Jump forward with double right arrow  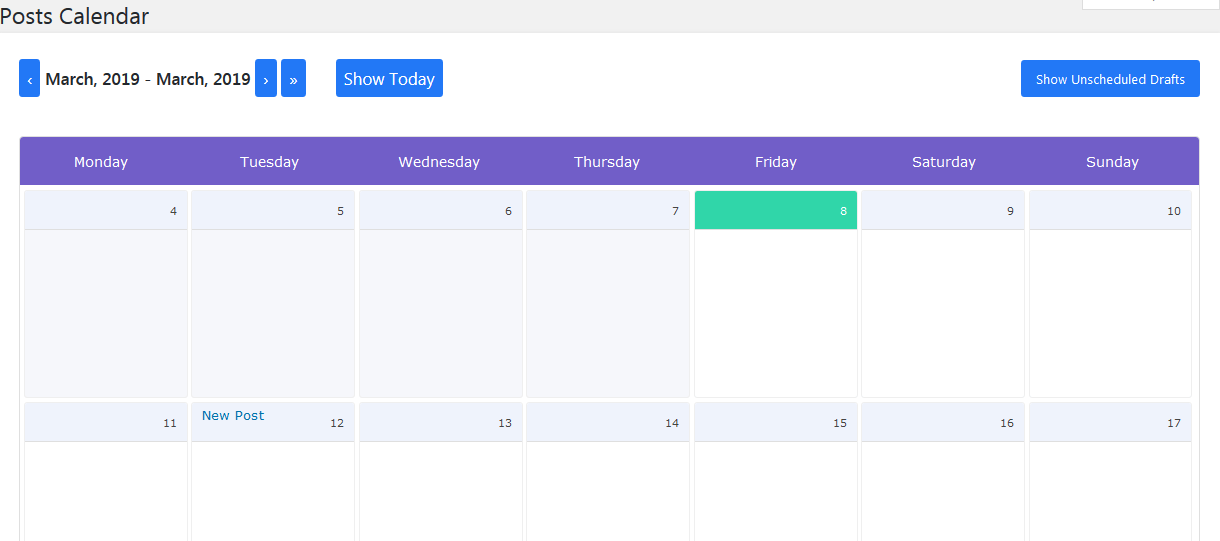tap(293, 79)
